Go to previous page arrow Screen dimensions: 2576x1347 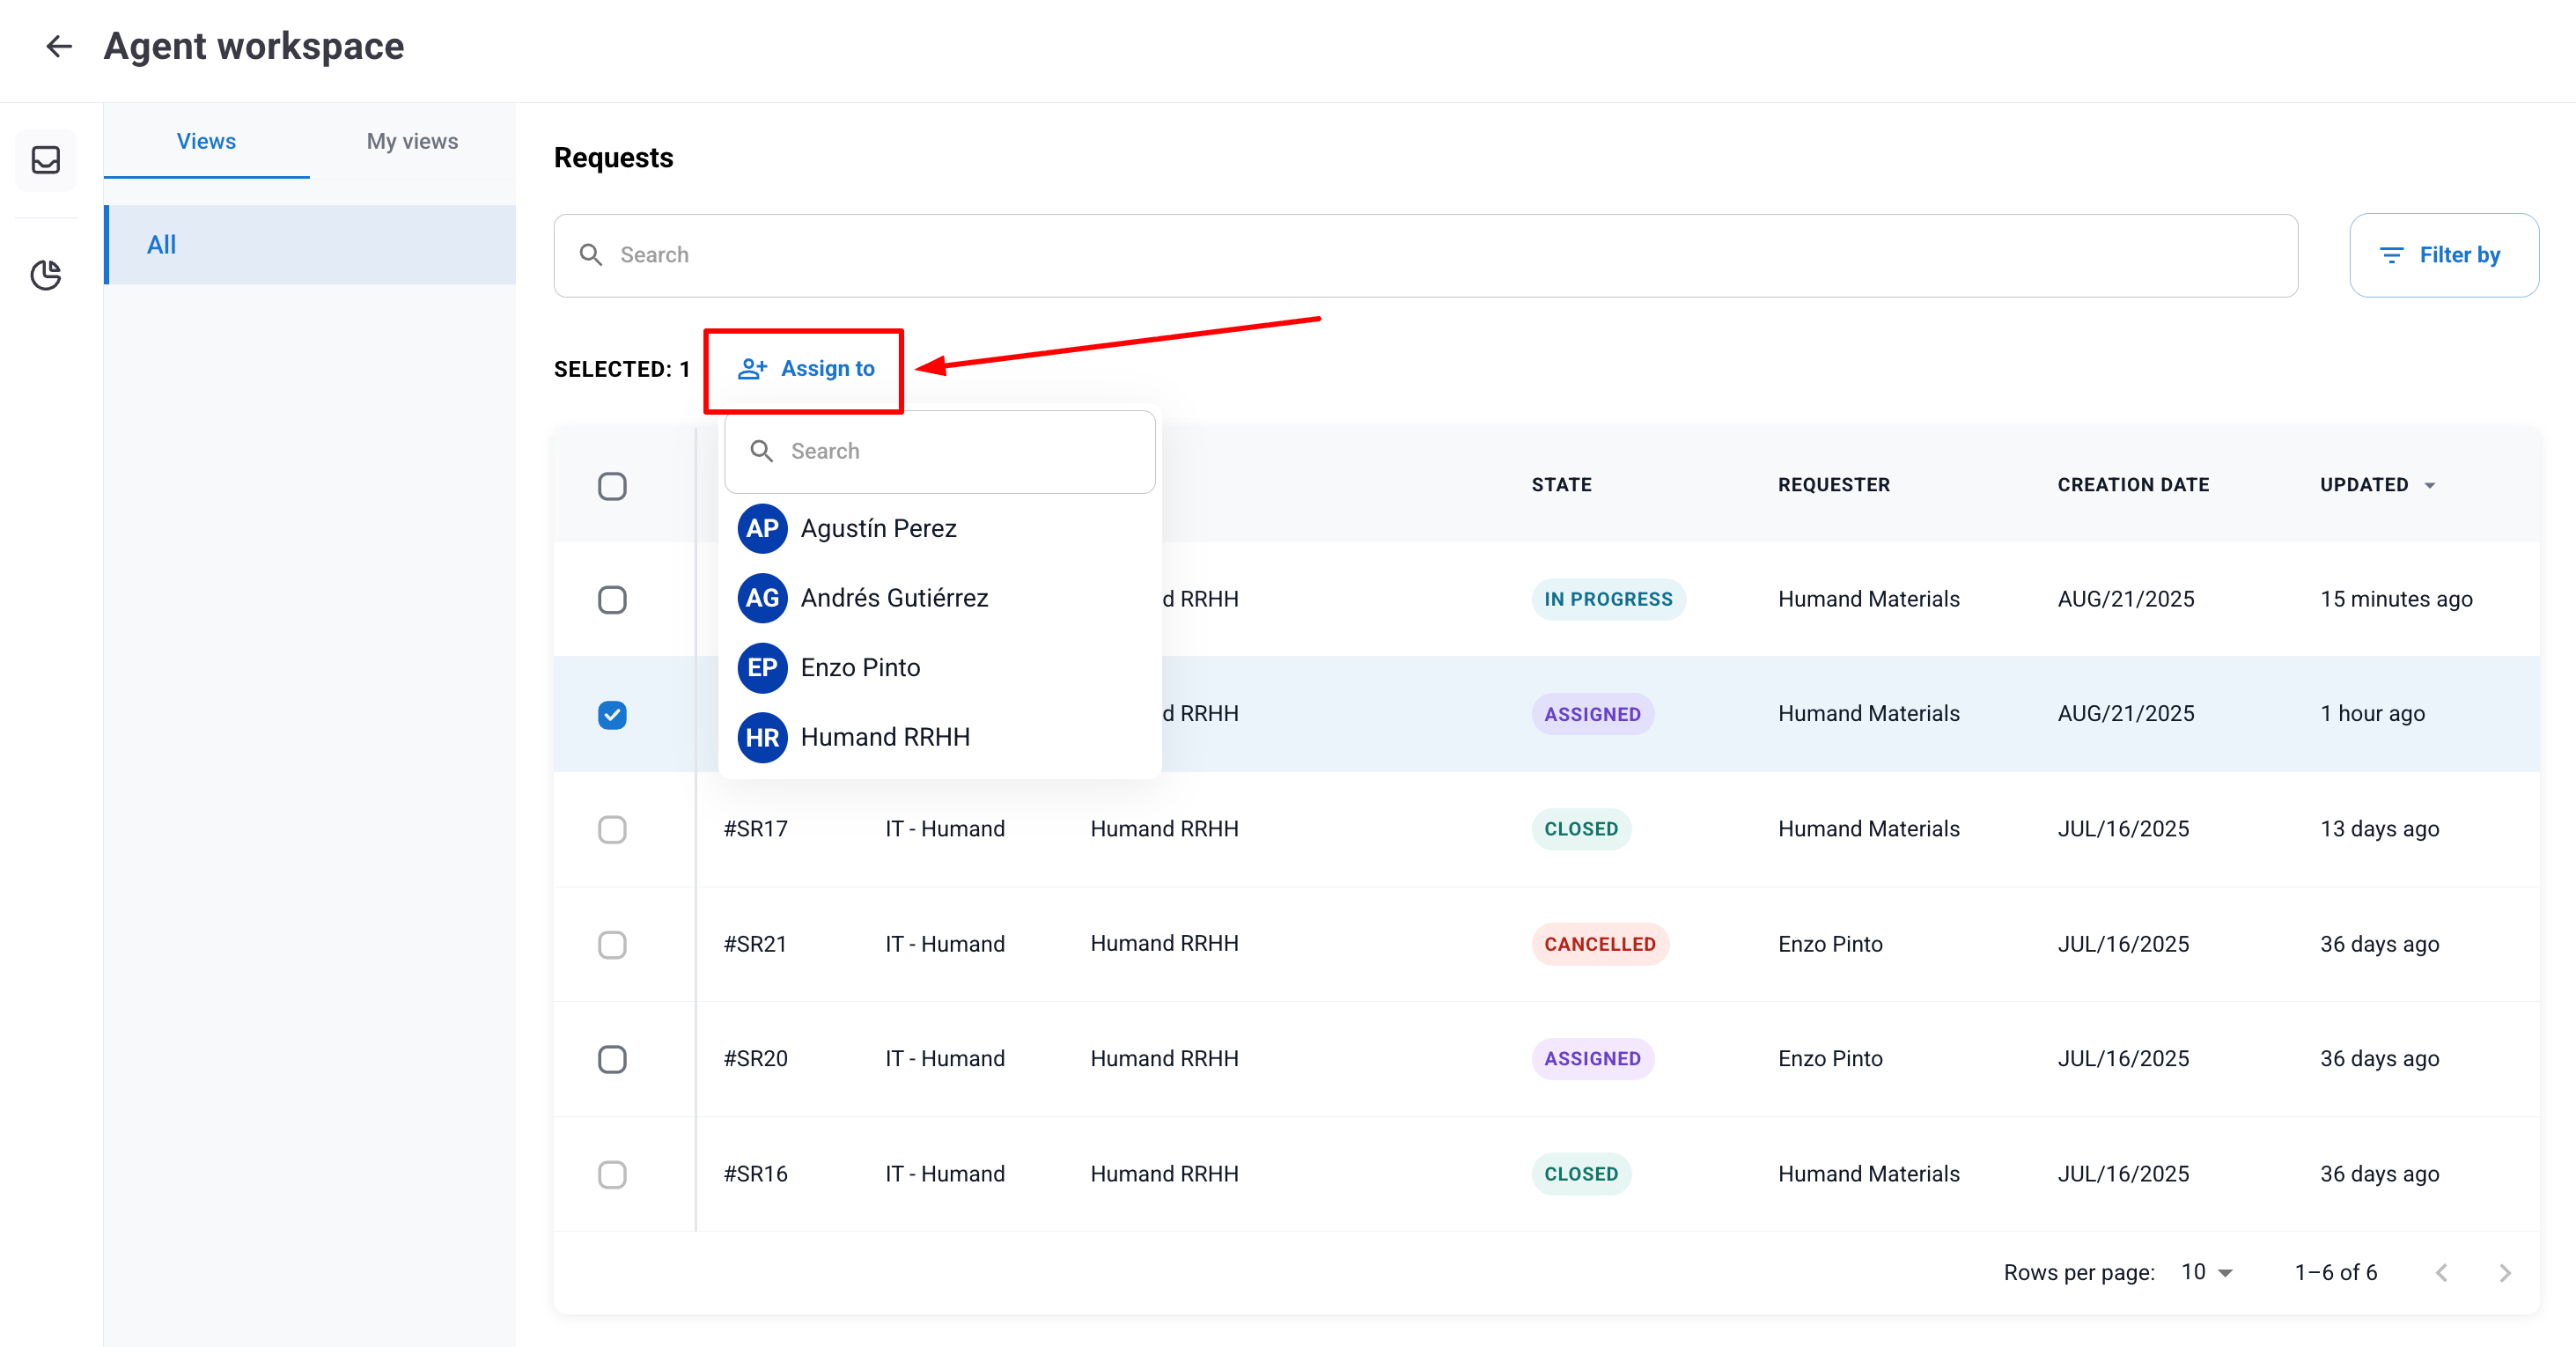tap(2442, 1272)
